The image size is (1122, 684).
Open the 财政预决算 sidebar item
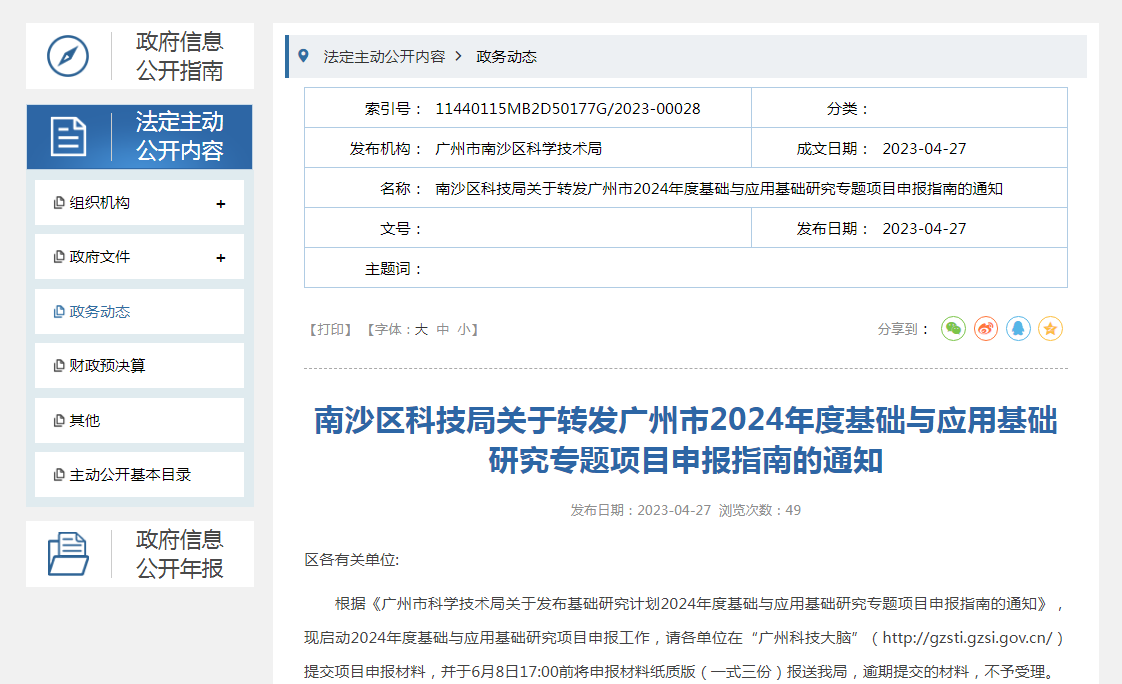click(106, 366)
